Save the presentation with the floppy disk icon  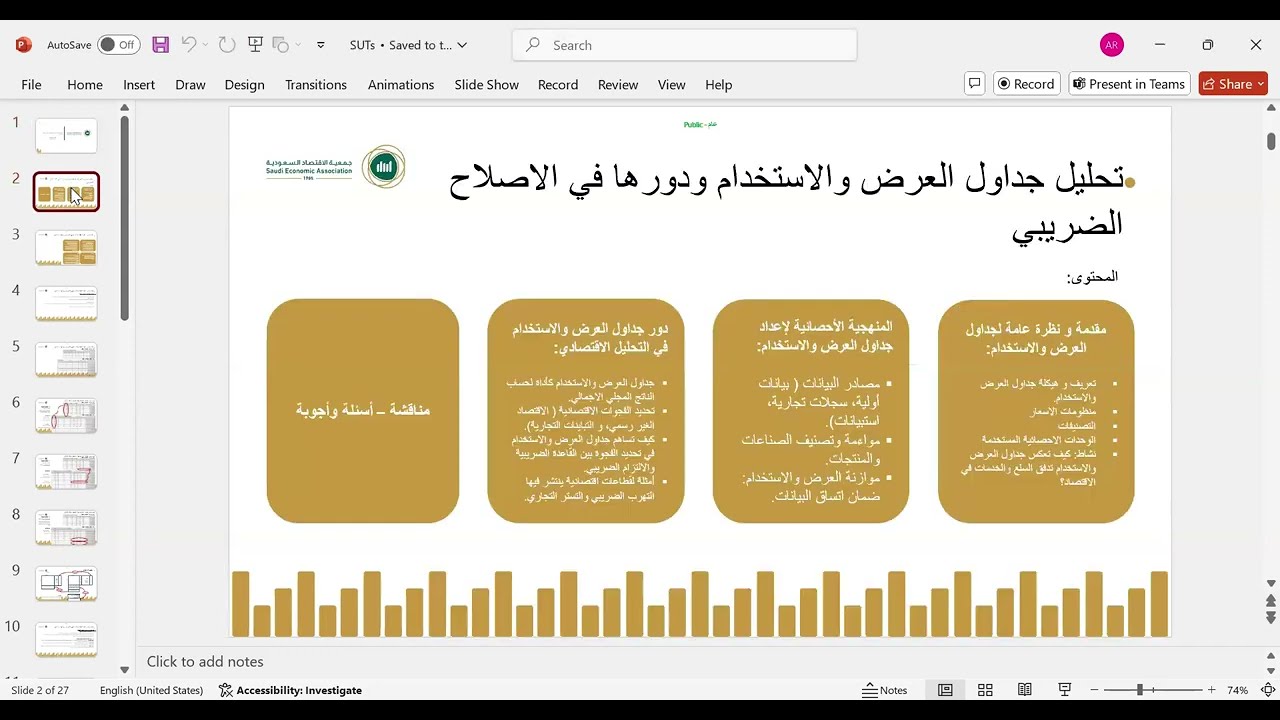pyautogui.click(x=160, y=45)
